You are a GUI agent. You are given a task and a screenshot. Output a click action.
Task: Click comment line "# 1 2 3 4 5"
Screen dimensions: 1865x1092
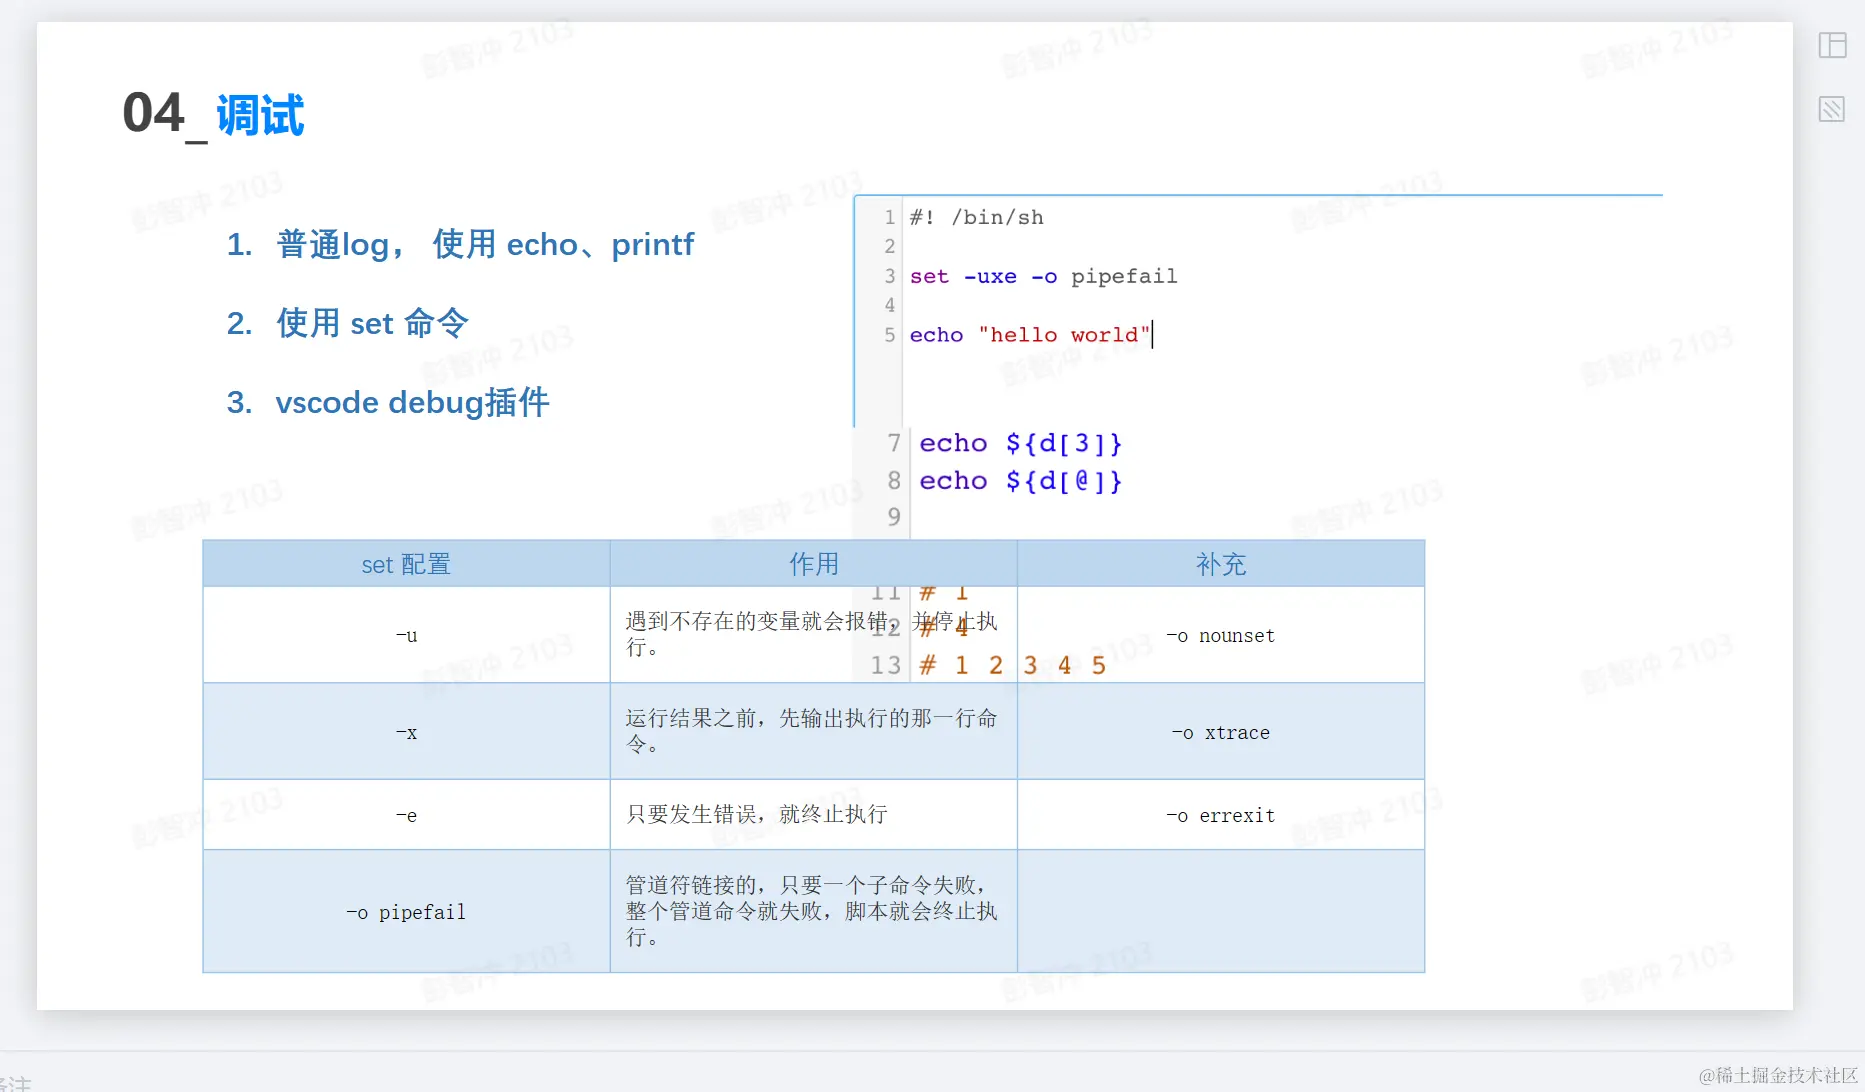[x=1012, y=665]
